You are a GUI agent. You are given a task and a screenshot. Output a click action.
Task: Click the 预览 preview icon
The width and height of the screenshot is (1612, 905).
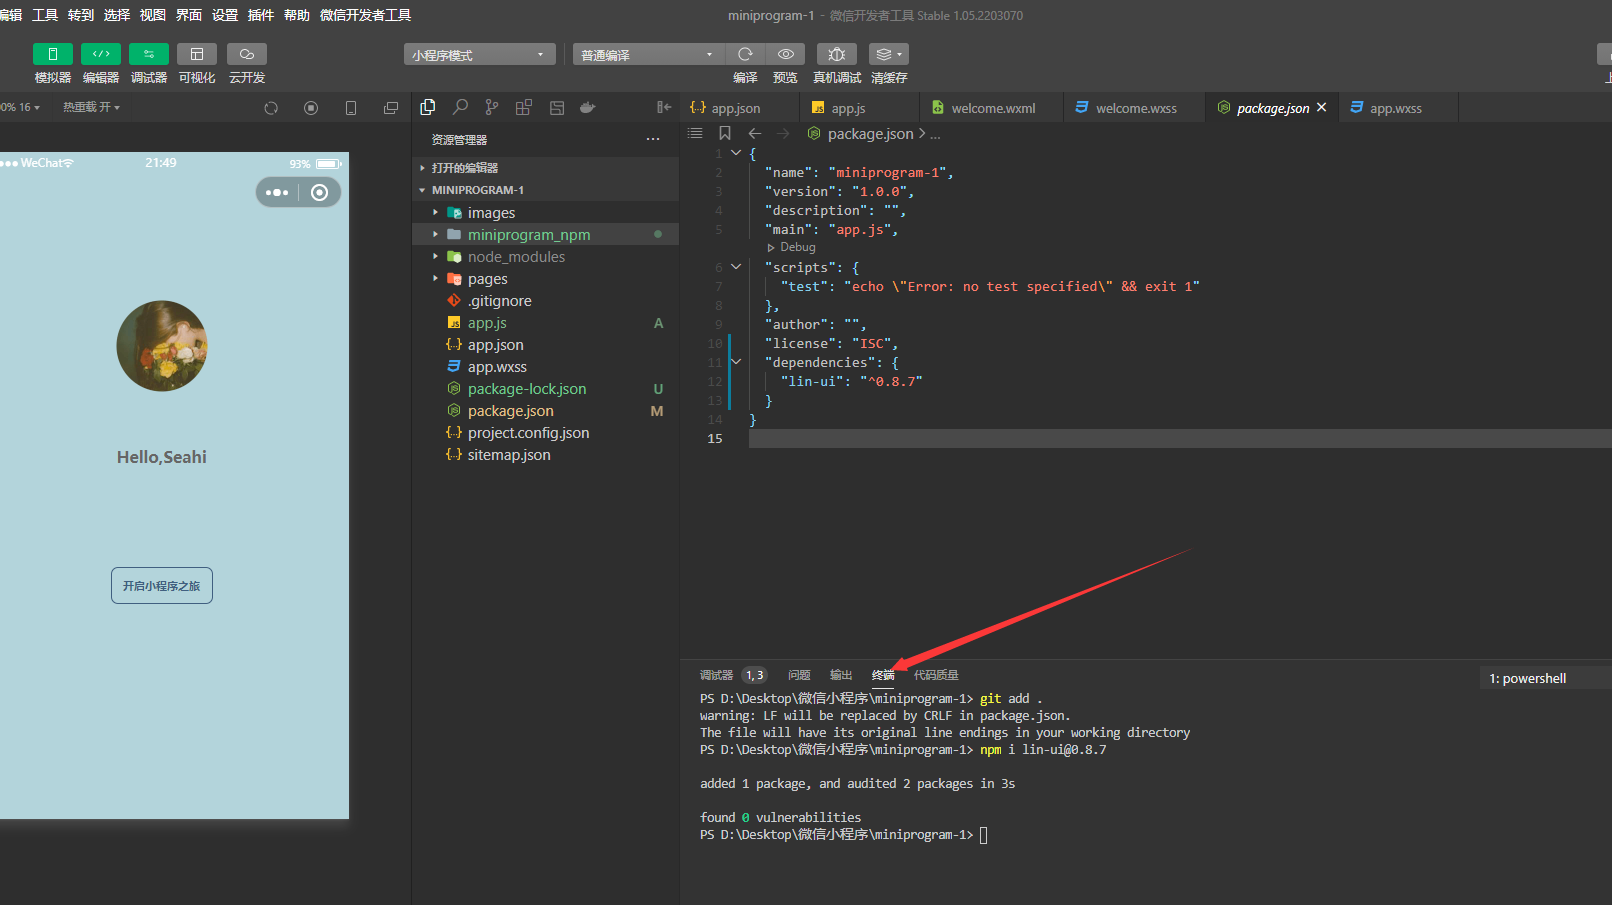point(786,54)
